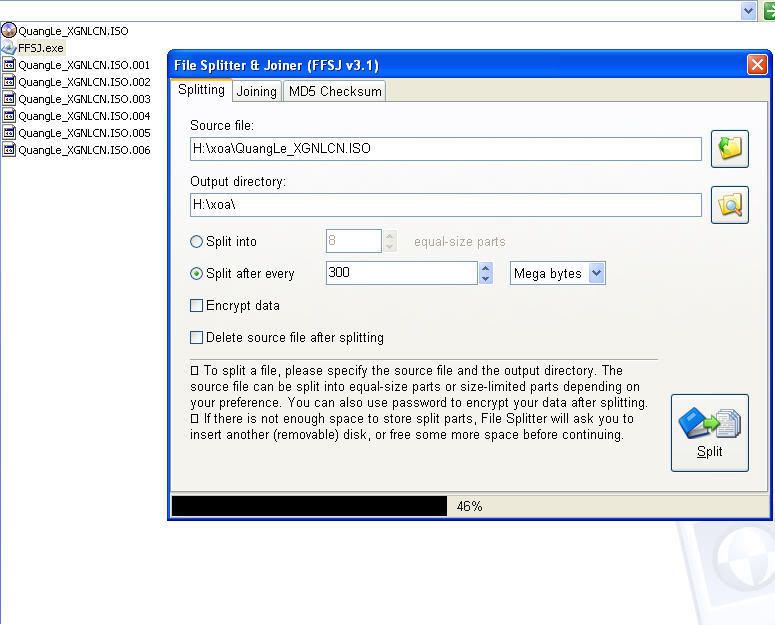
Task: Switch to the Splitting tab
Action: click(201, 90)
